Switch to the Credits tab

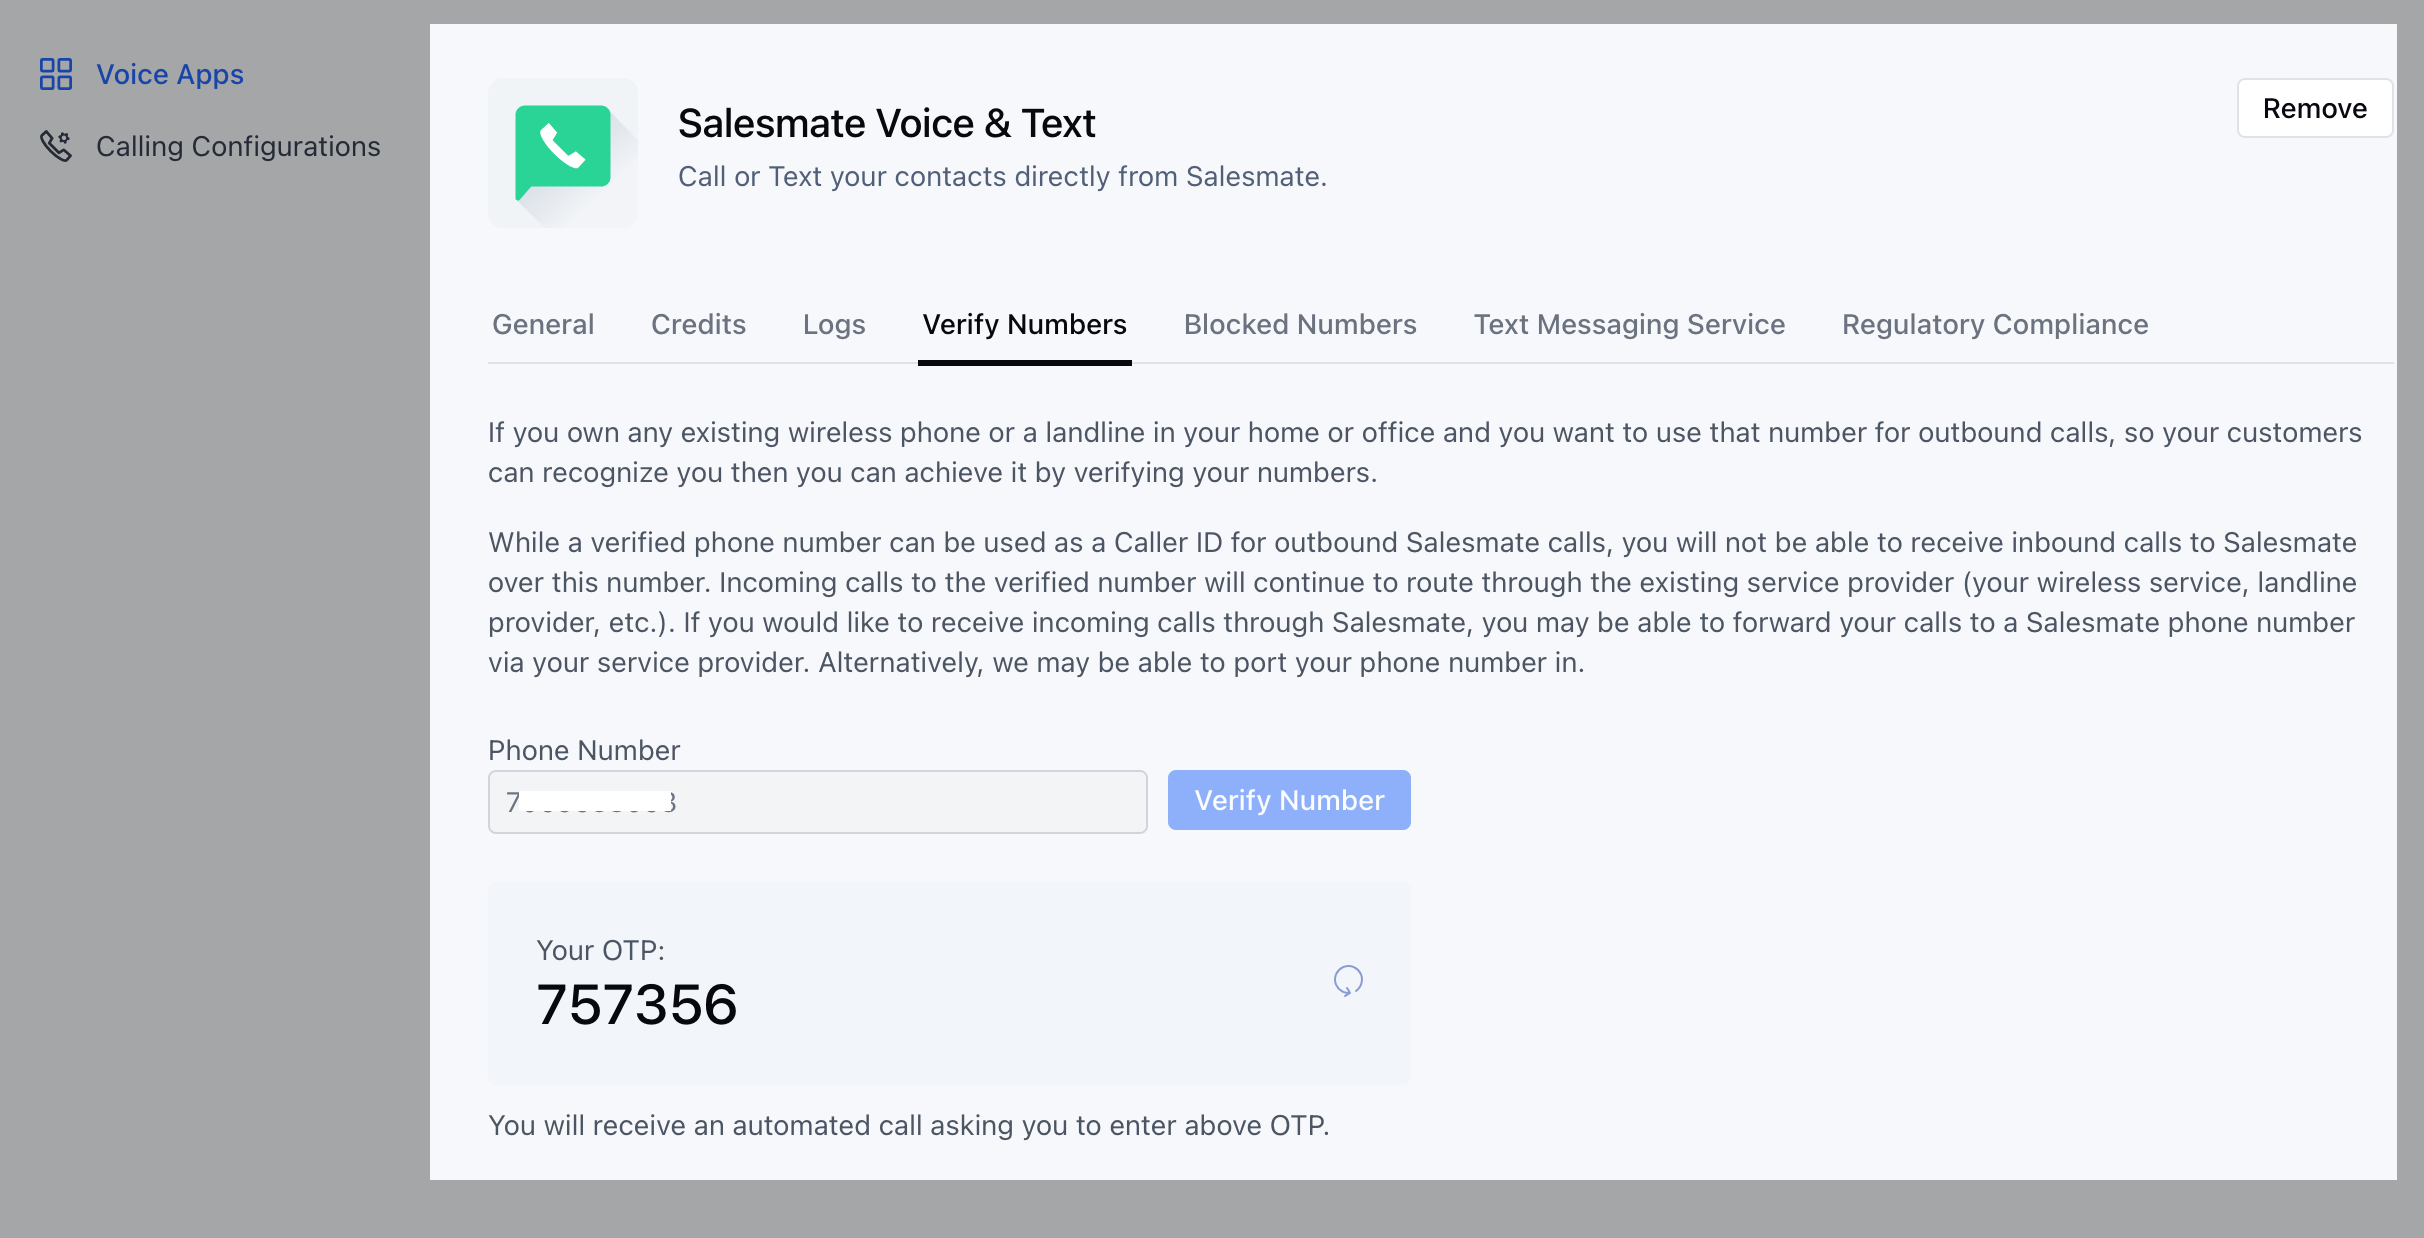[x=698, y=324]
